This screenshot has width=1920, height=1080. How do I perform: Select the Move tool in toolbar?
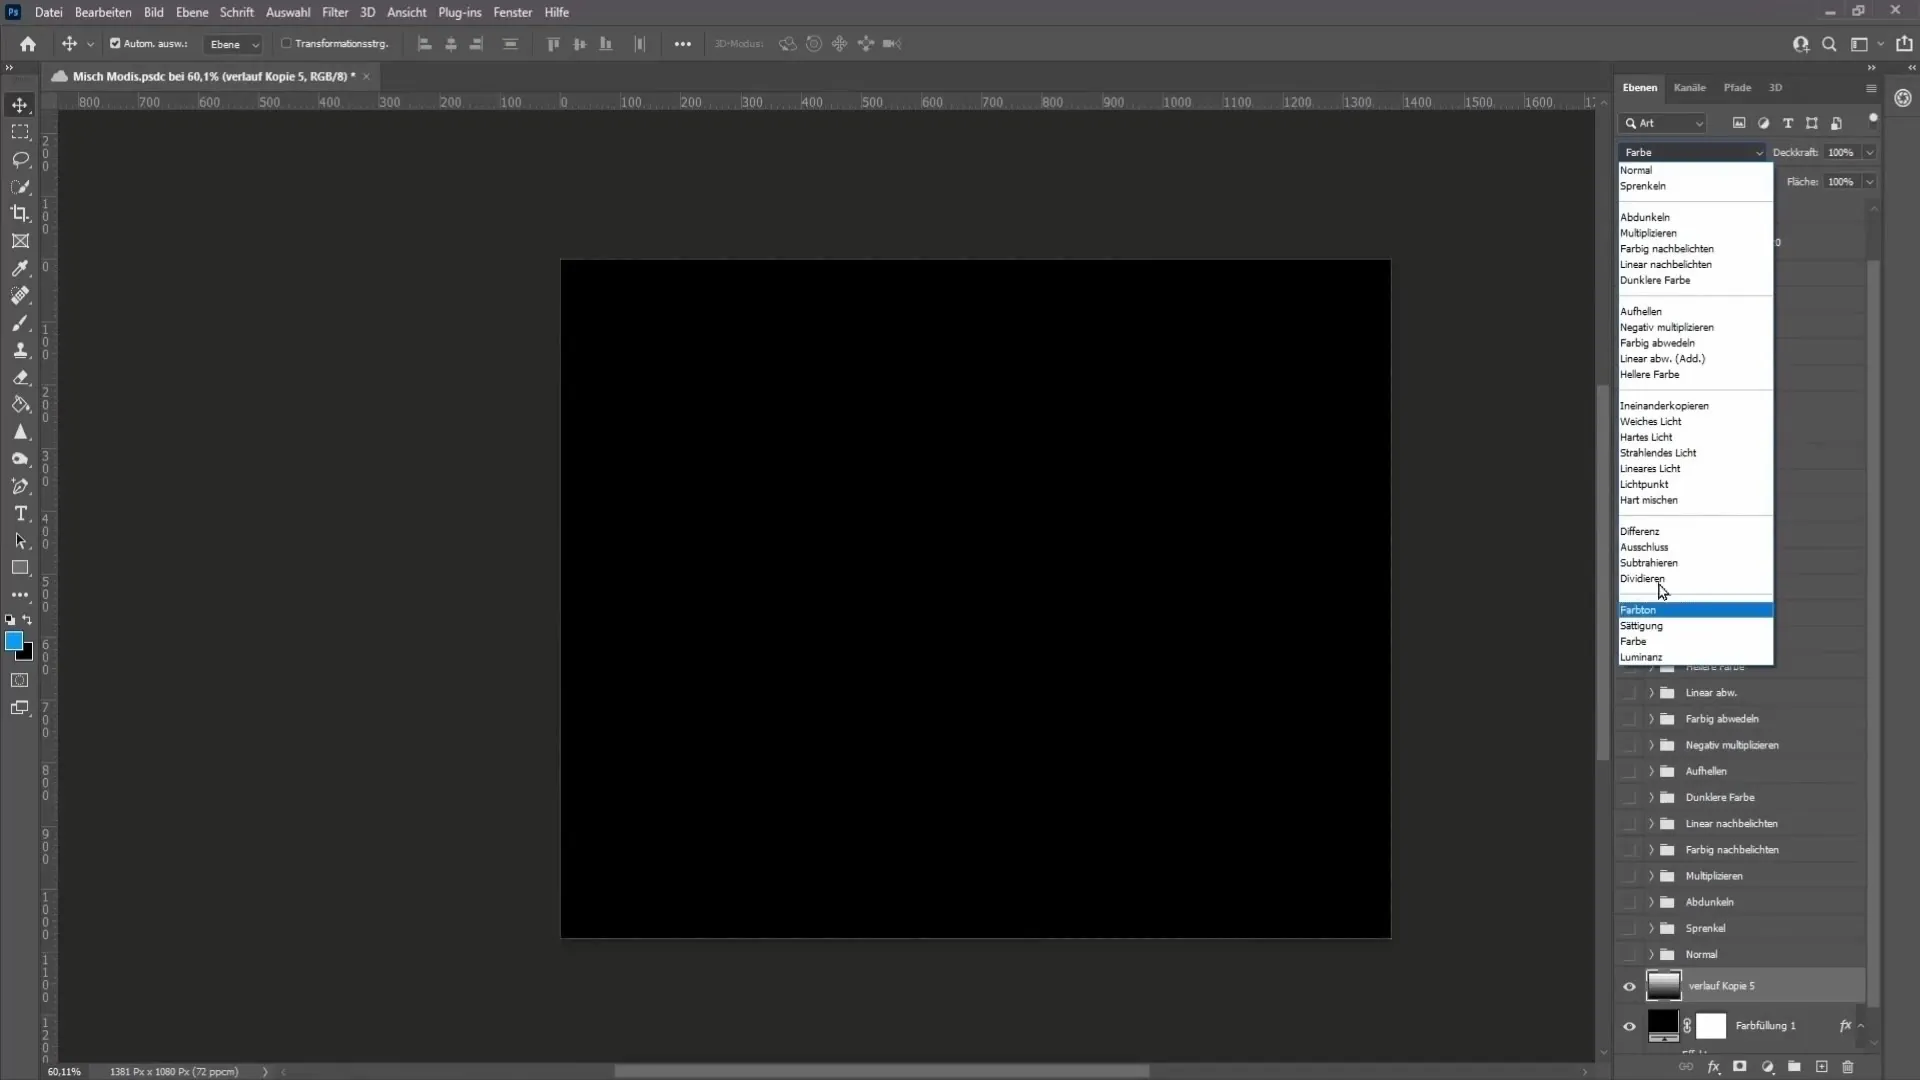point(20,104)
